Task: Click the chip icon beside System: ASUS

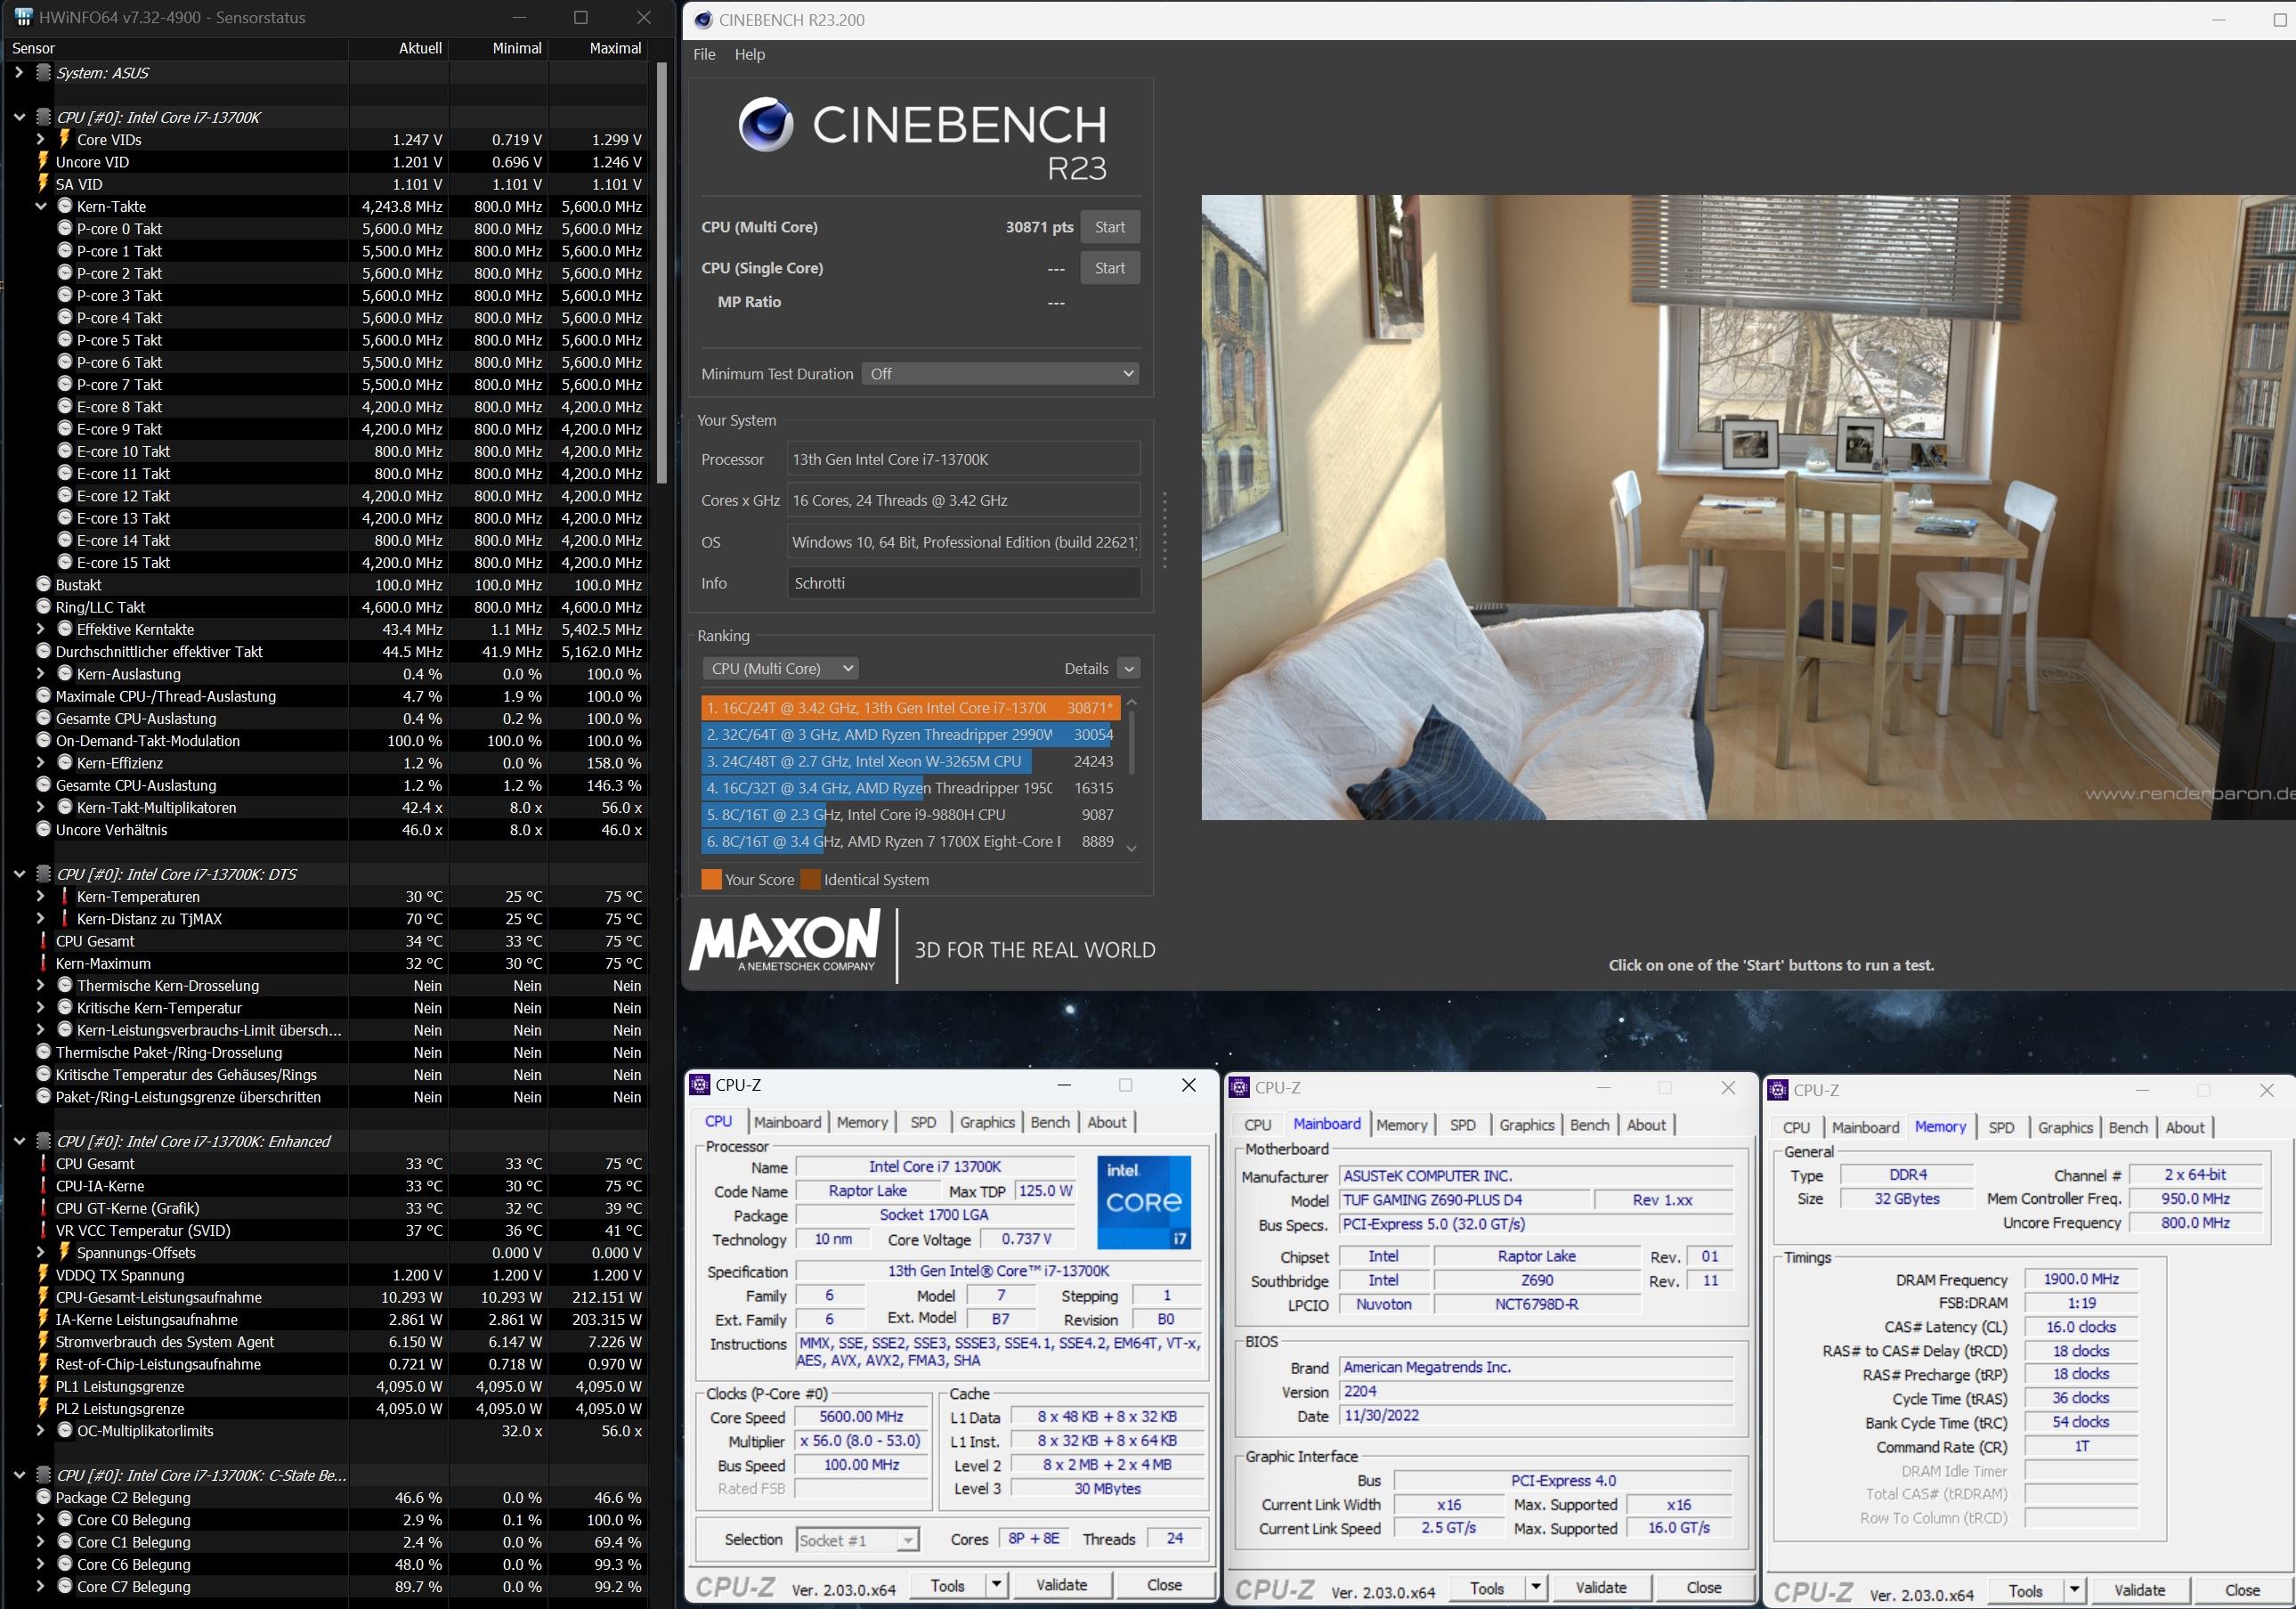Action: coord(43,73)
